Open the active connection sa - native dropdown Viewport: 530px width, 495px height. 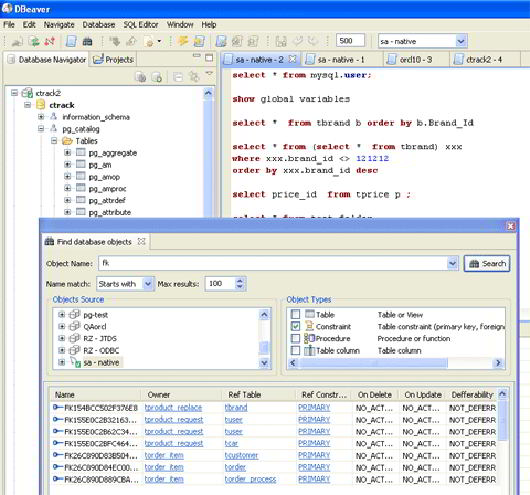(x=461, y=41)
